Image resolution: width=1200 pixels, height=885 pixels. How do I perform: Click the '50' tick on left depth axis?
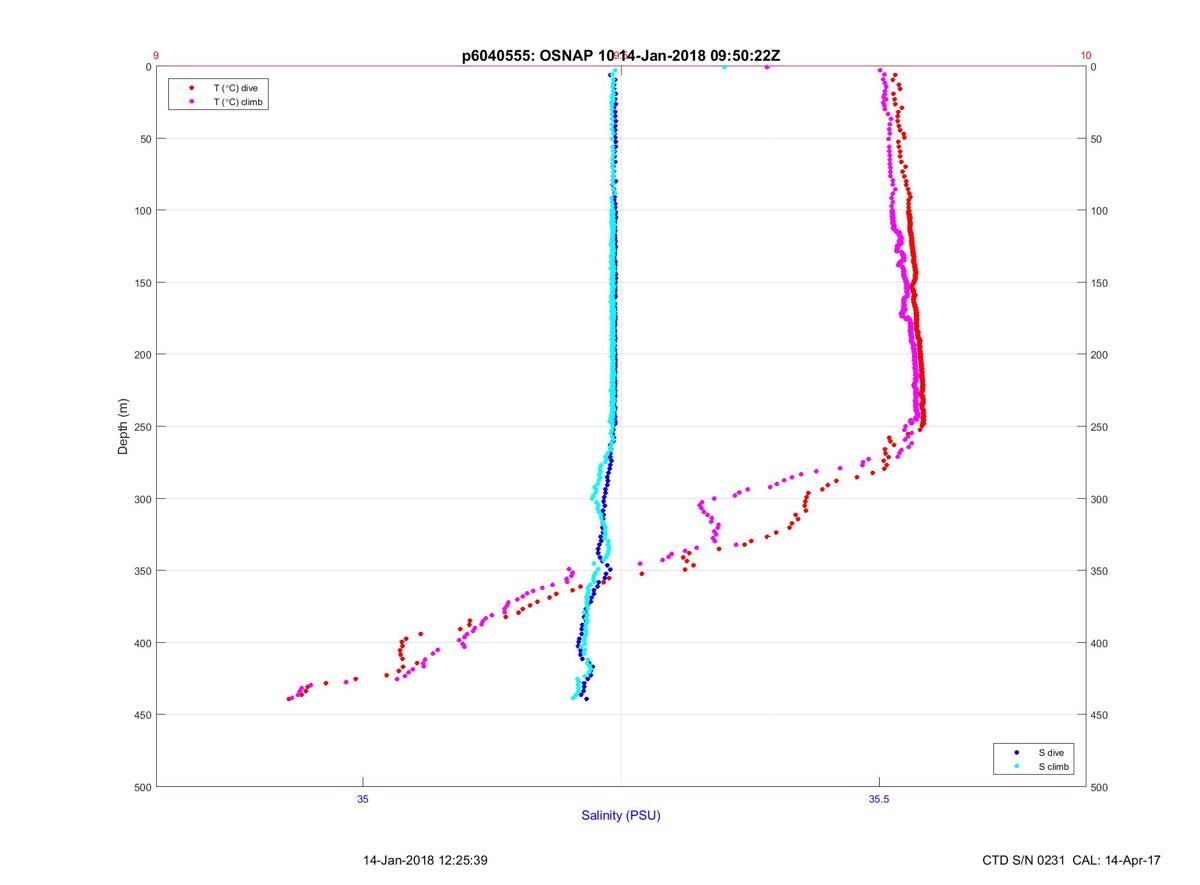[144, 139]
